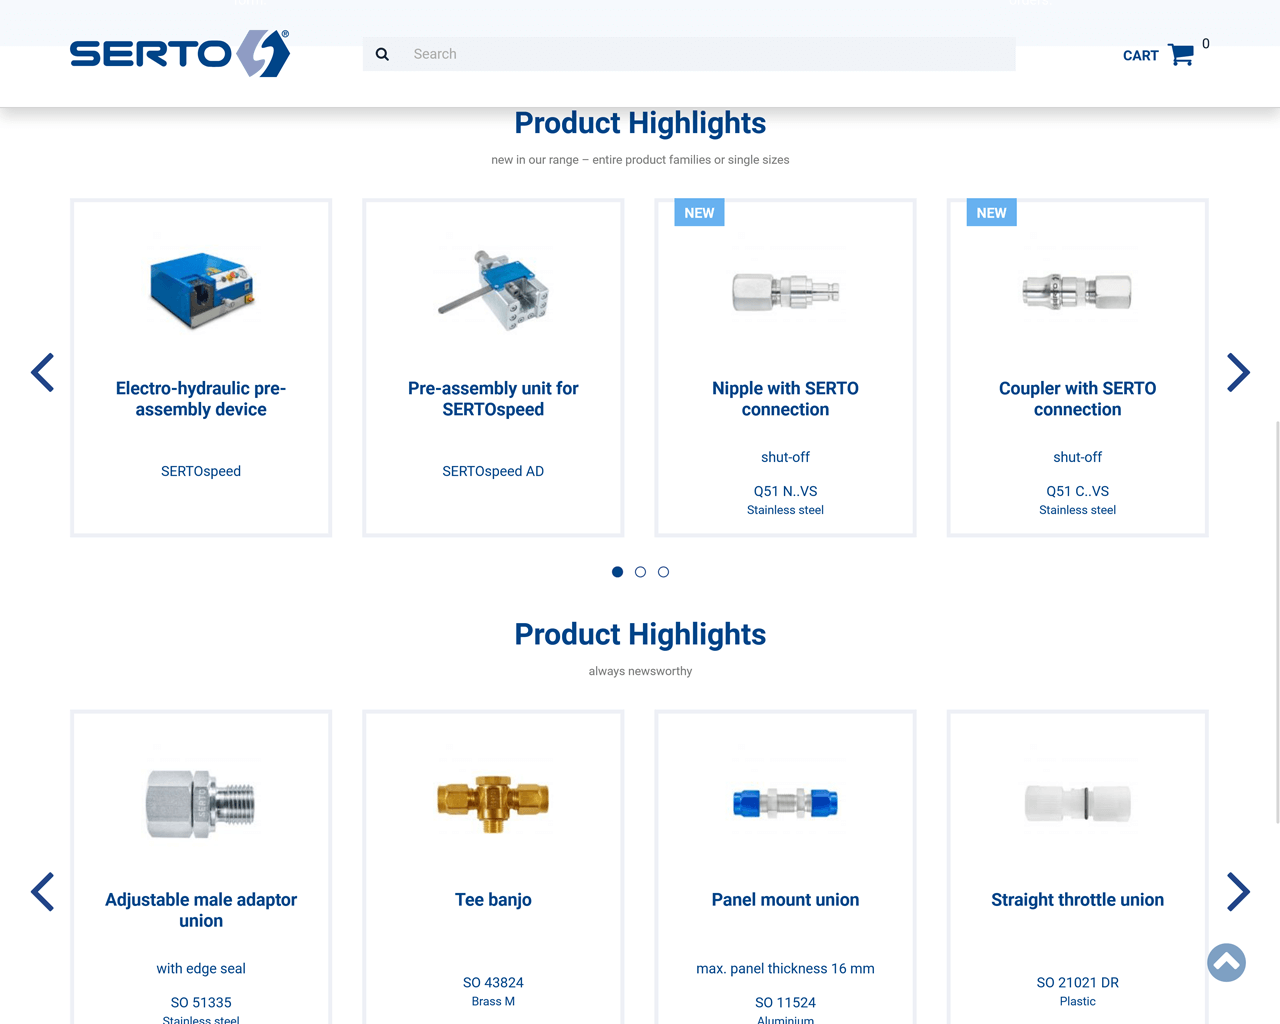
Task: Open Coupler with SERTO connection image
Action: pyautogui.click(x=1077, y=291)
